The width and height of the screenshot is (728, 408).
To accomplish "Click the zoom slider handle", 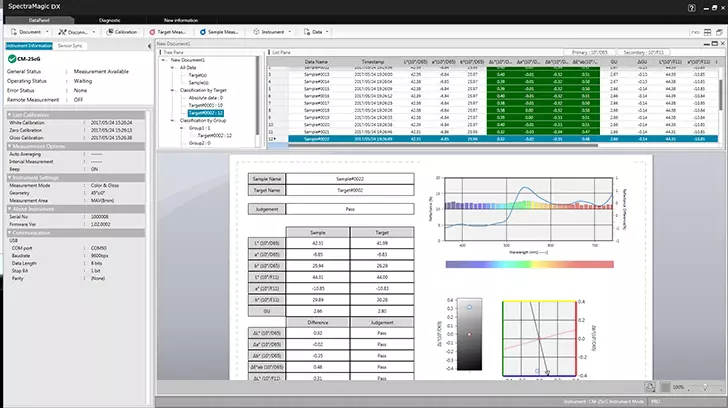I will [x=705, y=387].
